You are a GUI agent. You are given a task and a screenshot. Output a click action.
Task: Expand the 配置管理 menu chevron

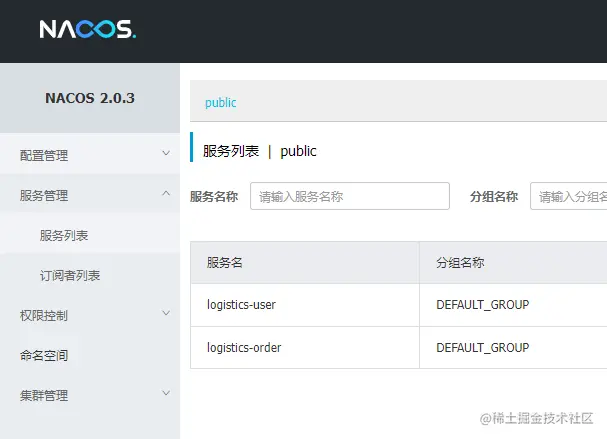click(x=166, y=153)
